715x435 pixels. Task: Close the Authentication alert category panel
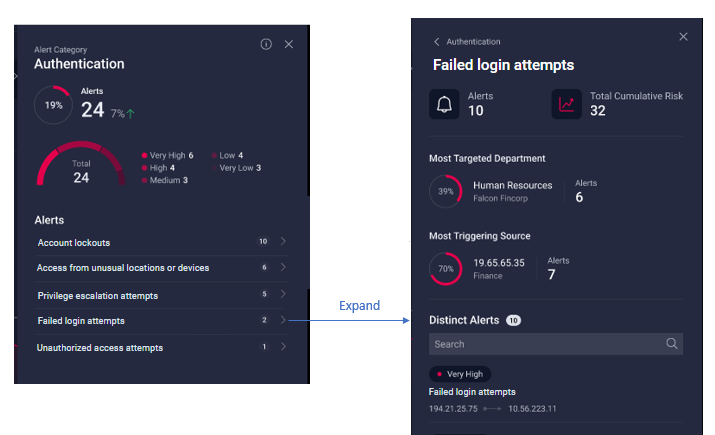[x=289, y=44]
